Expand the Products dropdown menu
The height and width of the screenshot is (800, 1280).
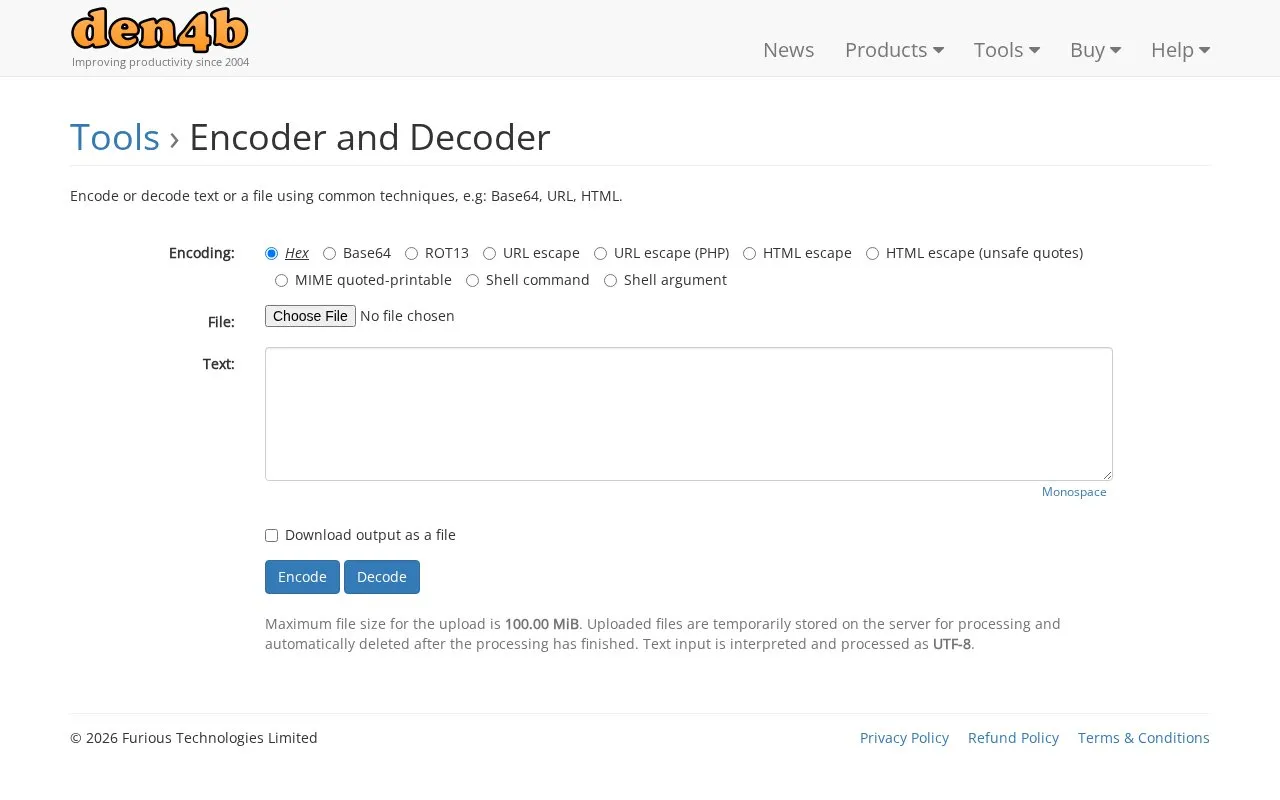894,50
